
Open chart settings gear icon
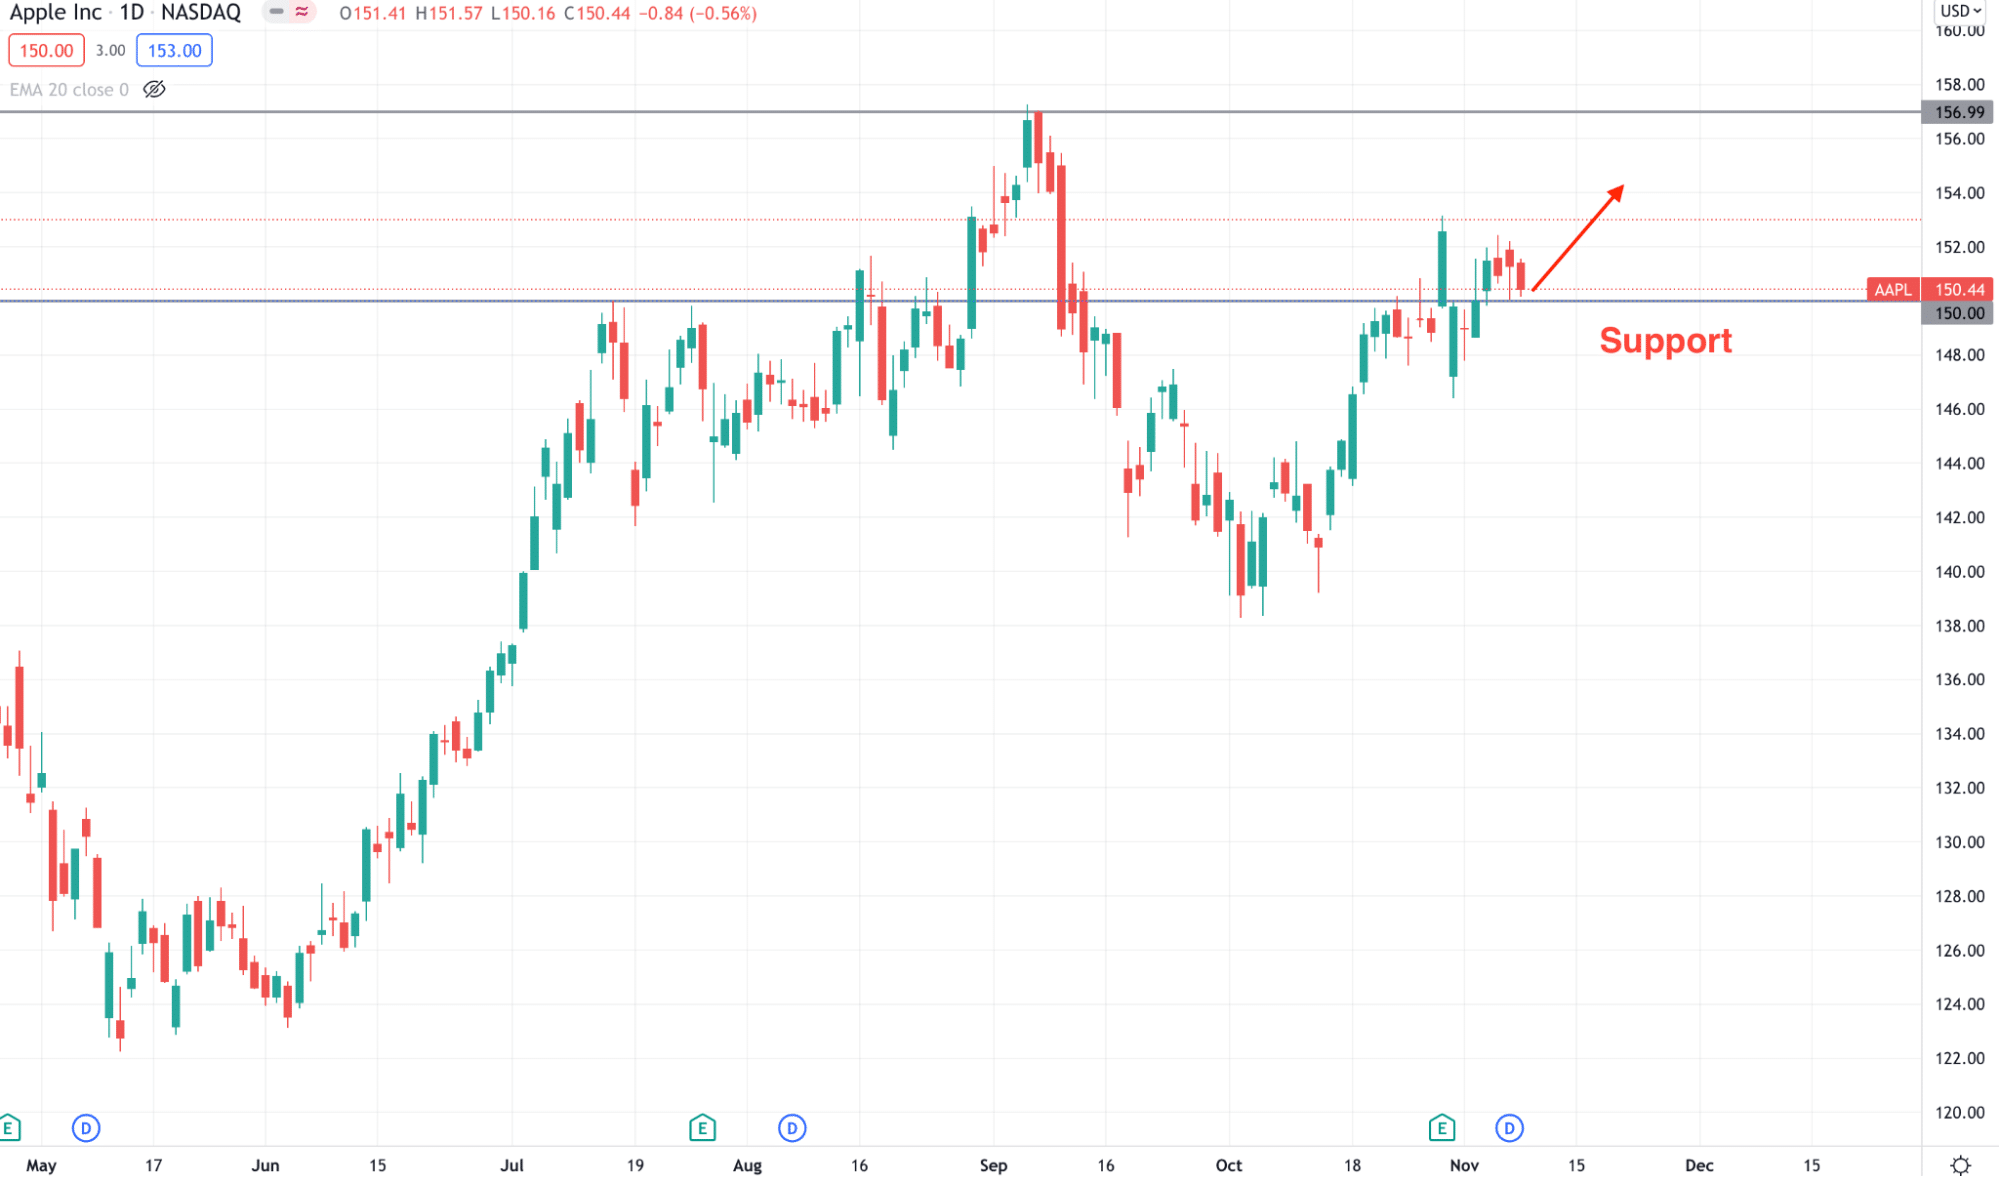(x=1960, y=1165)
